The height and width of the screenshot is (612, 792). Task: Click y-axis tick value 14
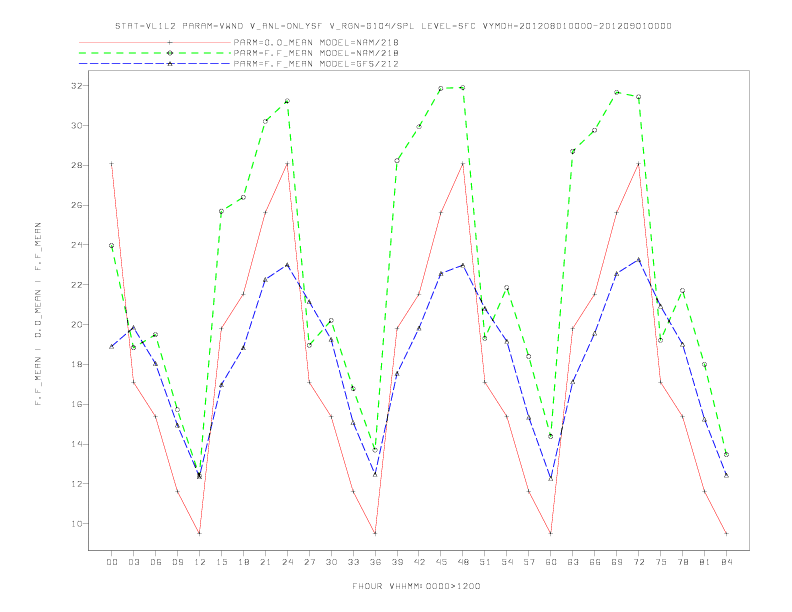tap(76, 444)
